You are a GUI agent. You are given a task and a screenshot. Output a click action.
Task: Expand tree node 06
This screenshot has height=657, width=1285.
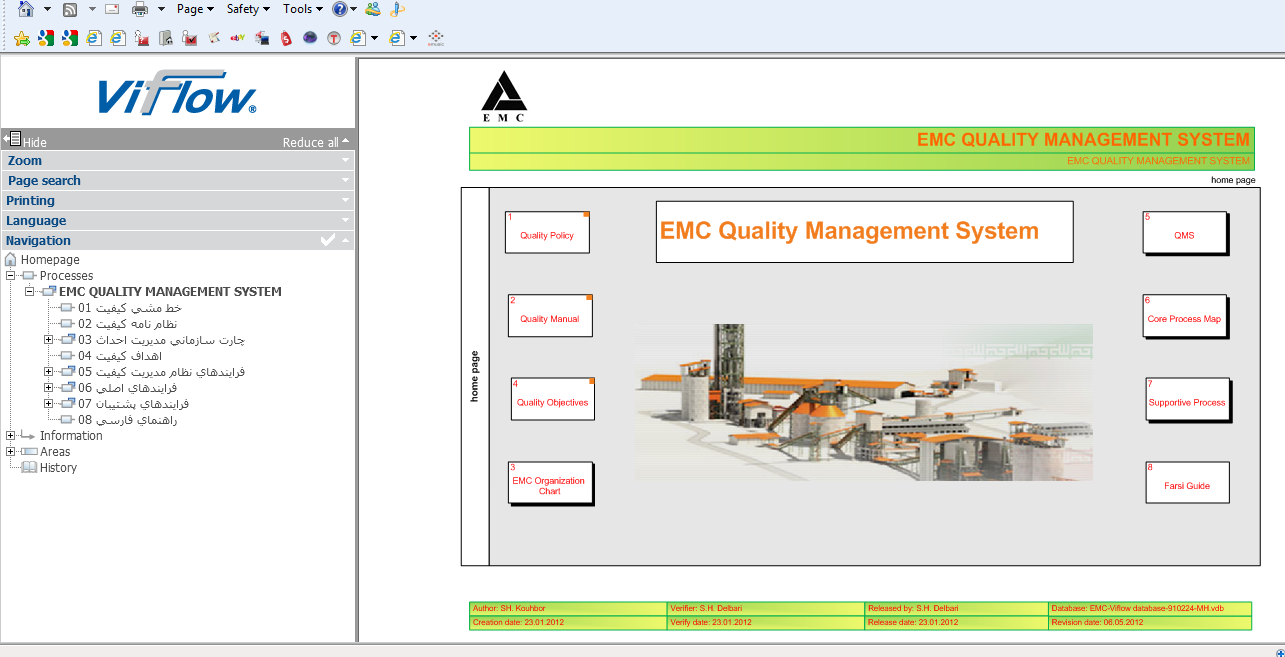[x=49, y=388]
